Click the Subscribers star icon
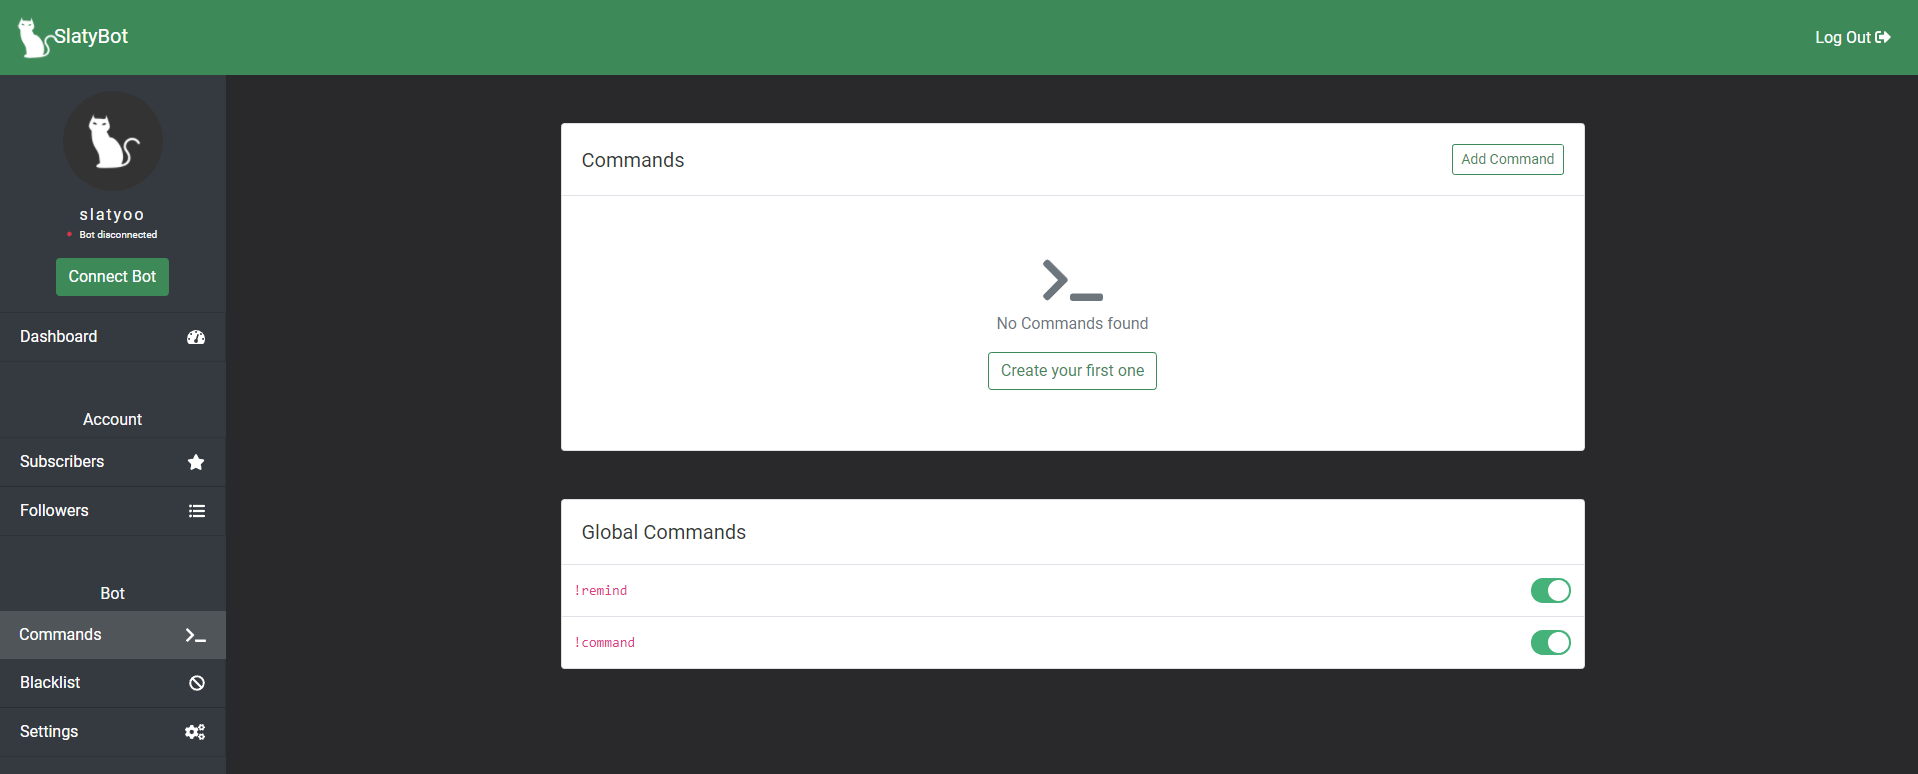 click(x=196, y=462)
